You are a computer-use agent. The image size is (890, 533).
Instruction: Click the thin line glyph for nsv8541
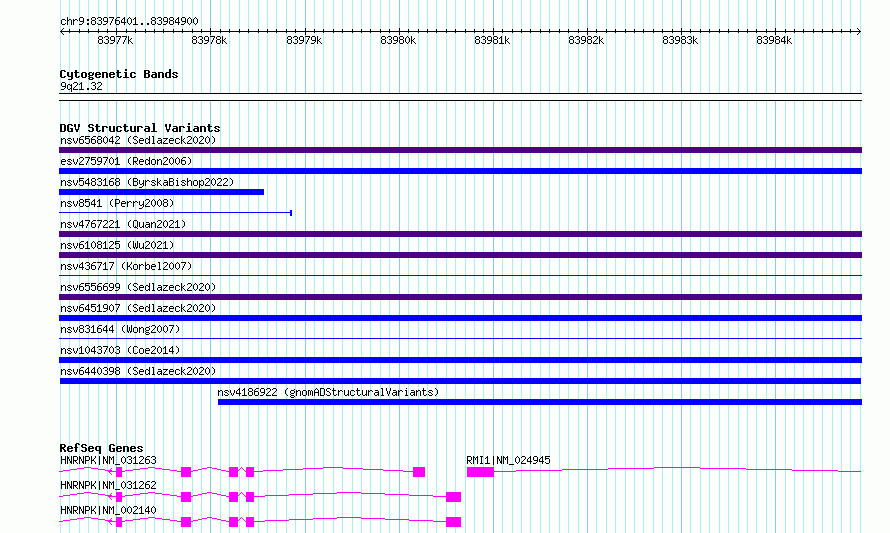175,213
